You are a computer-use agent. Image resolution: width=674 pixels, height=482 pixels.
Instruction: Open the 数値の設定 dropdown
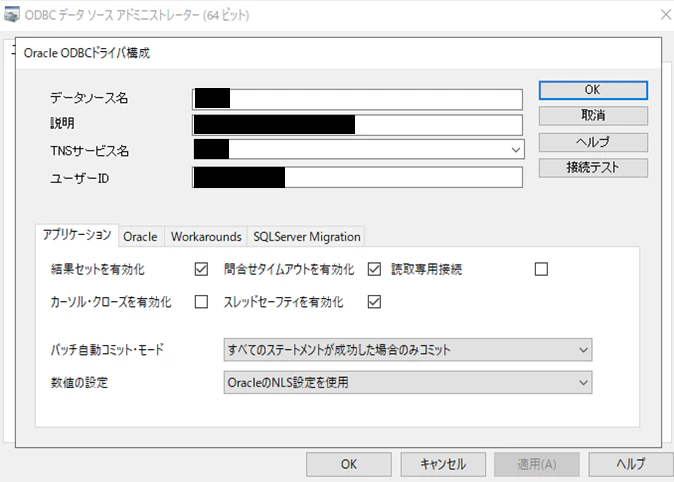[x=408, y=382]
